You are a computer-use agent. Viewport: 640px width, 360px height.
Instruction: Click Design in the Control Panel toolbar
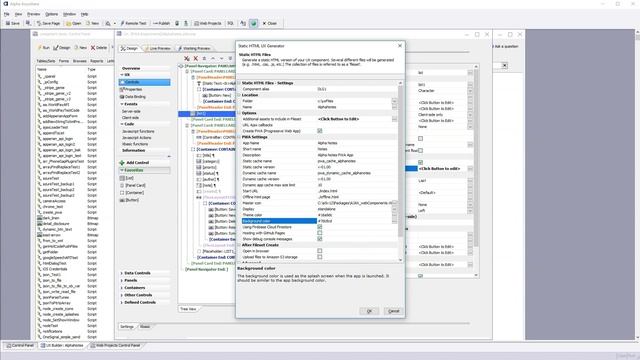click(62, 48)
